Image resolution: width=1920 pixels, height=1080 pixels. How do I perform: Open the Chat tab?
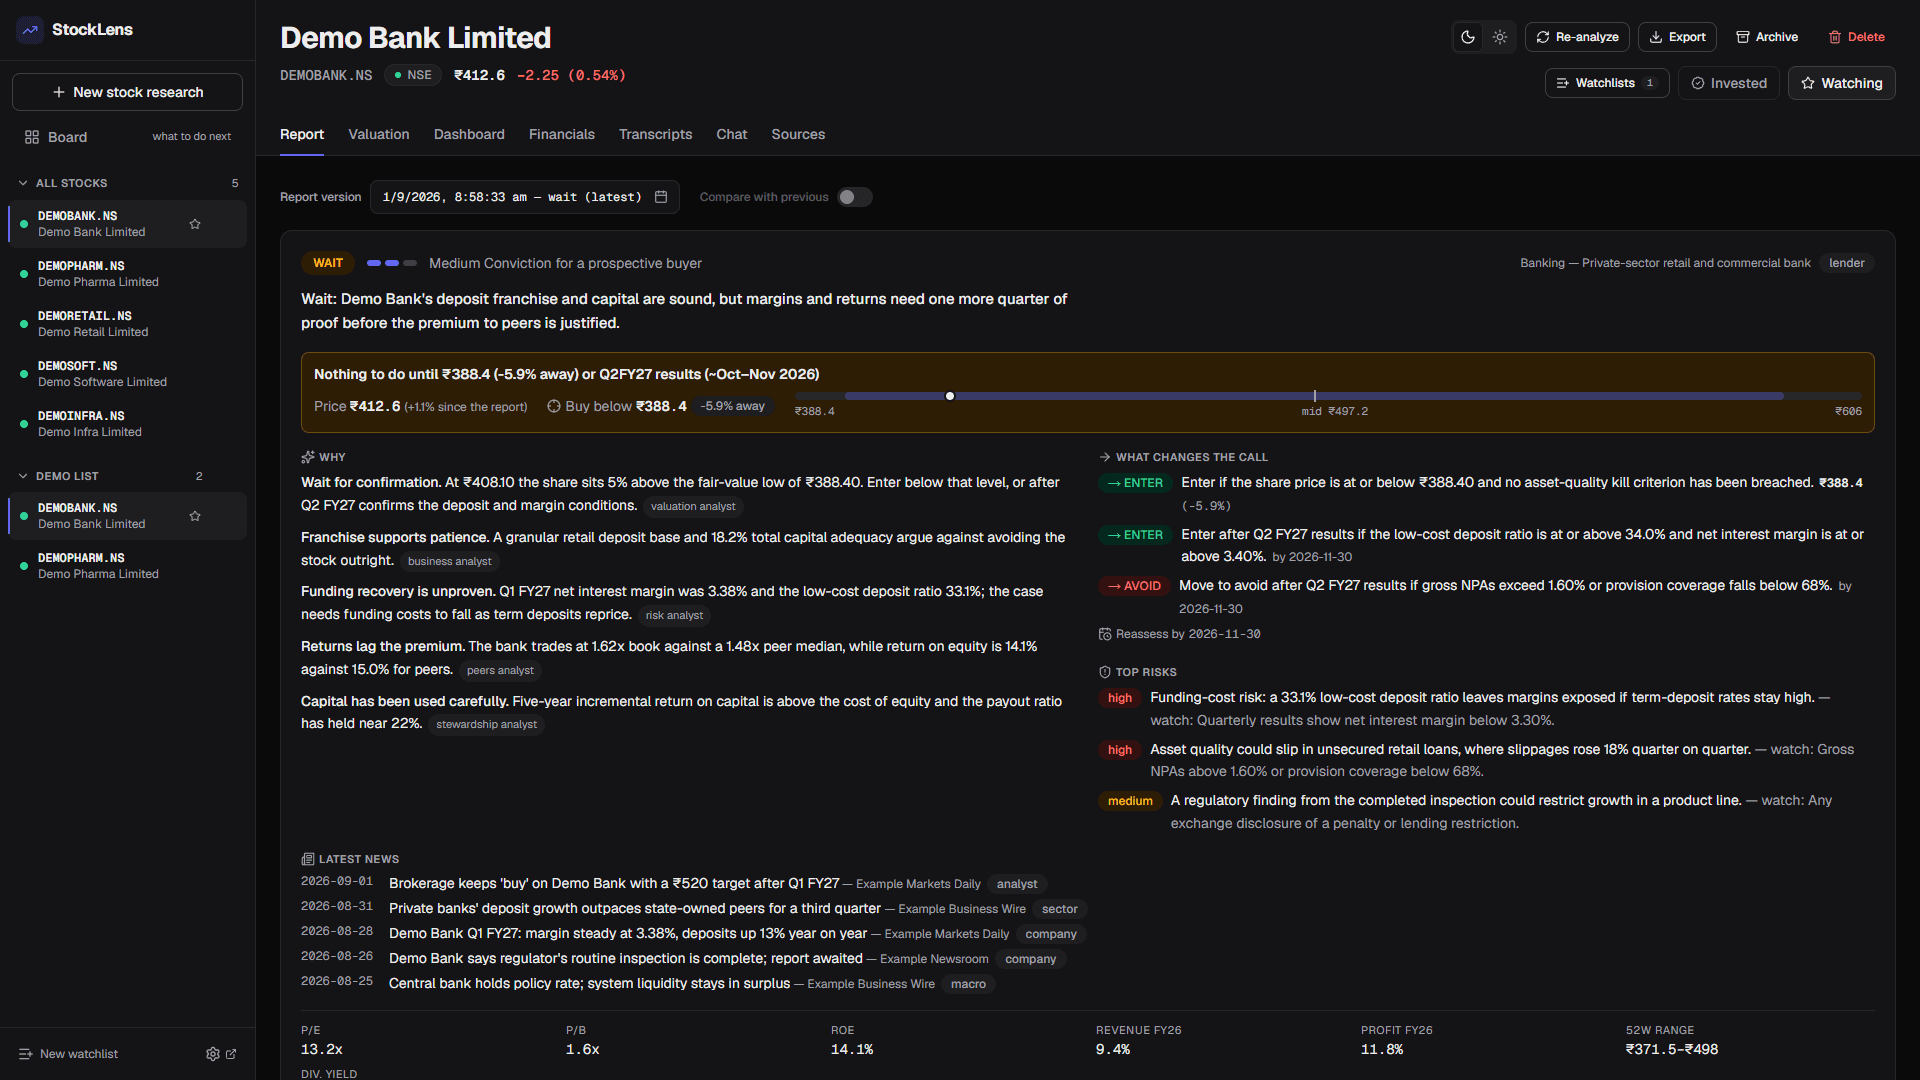click(732, 134)
